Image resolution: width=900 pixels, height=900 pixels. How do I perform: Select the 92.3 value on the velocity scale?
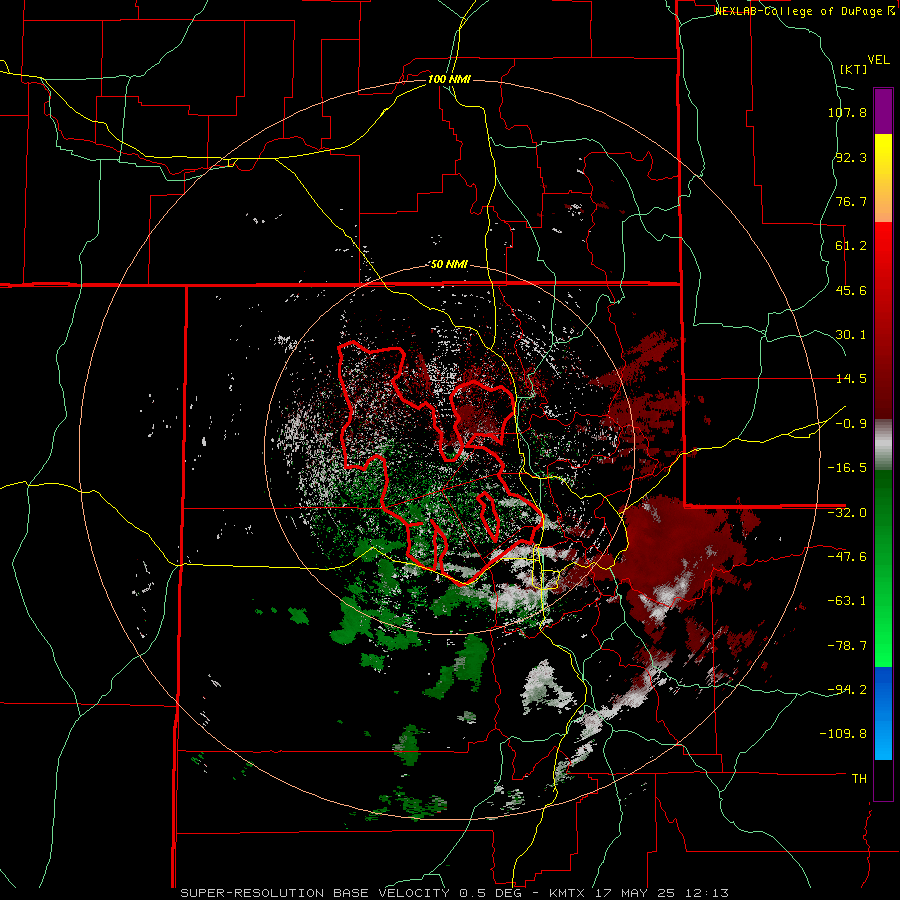click(x=851, y=157)
